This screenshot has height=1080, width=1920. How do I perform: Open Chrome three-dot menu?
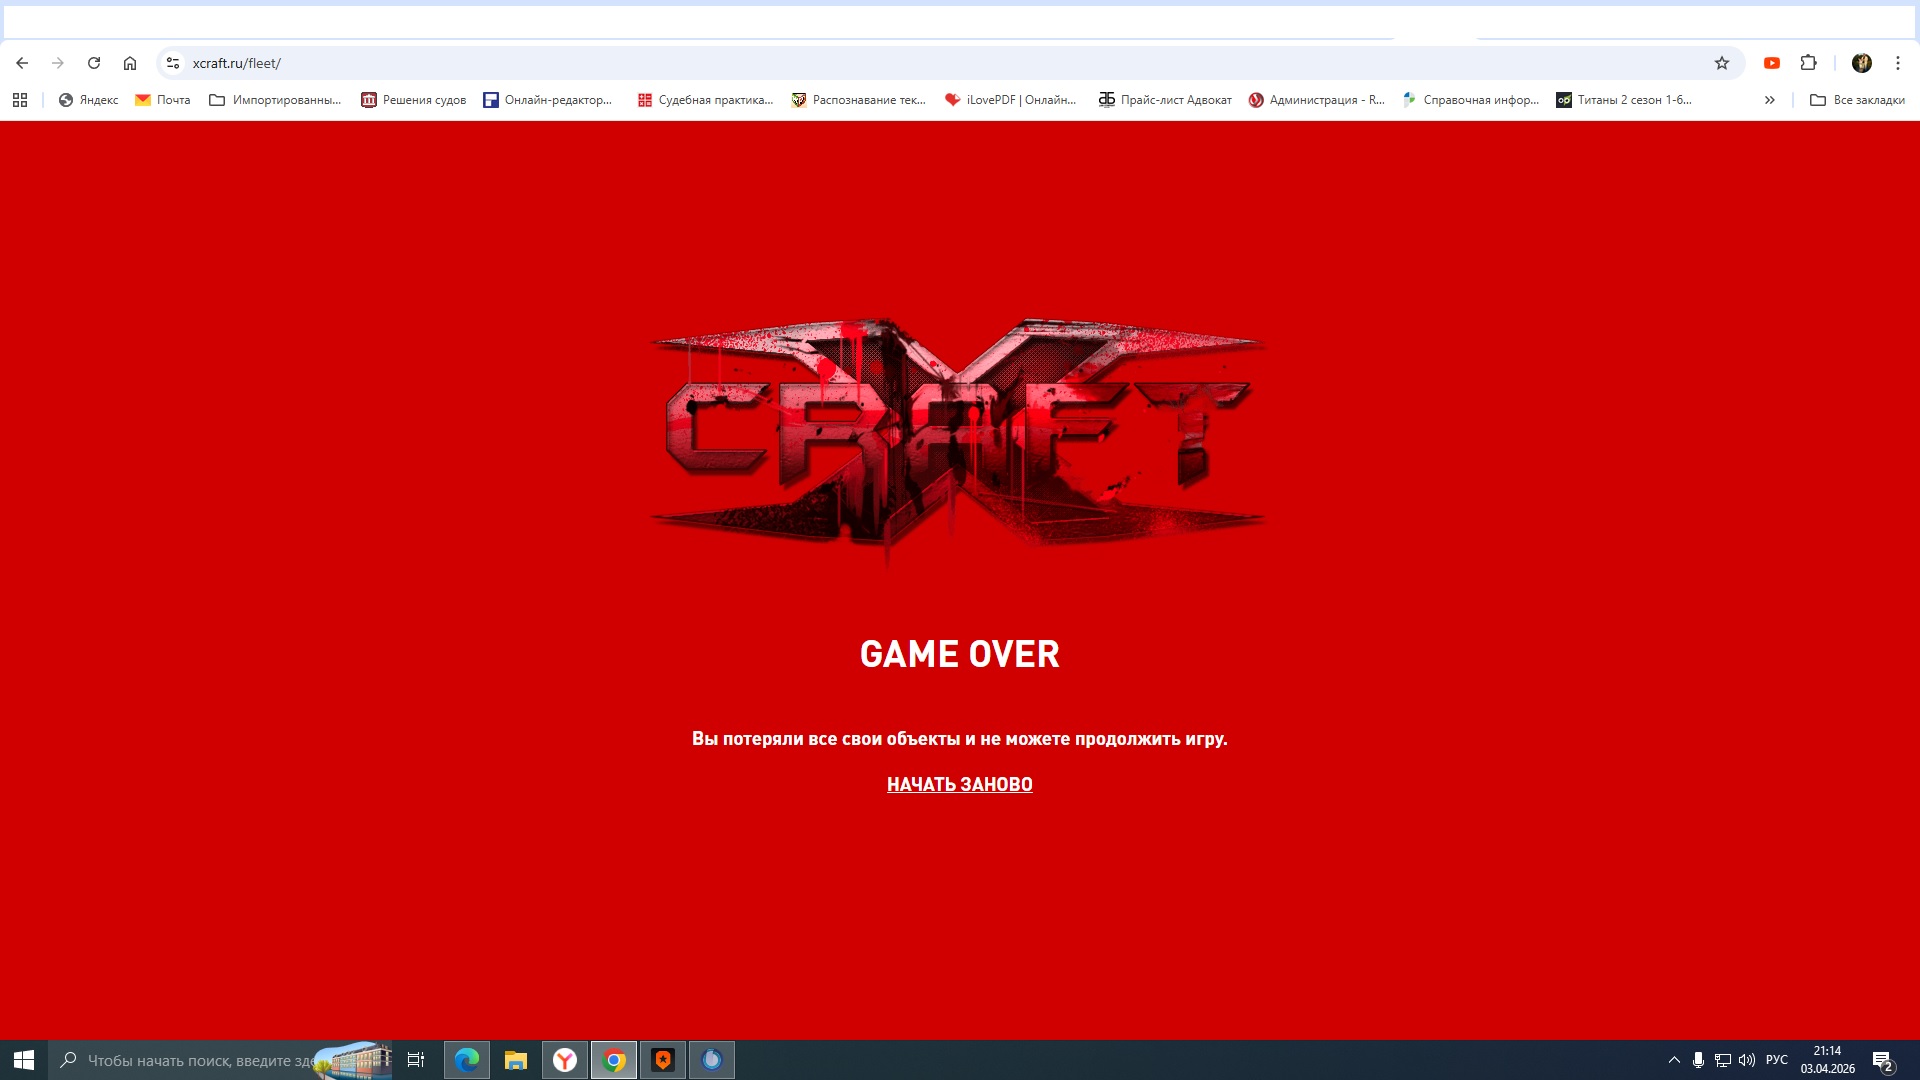coord(1897,63)
